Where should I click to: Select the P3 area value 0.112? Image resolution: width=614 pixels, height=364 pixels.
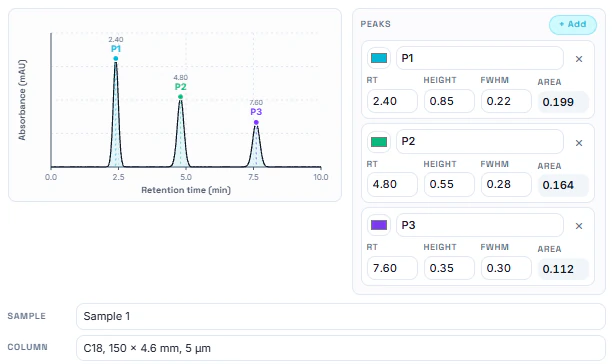point(563,269)
